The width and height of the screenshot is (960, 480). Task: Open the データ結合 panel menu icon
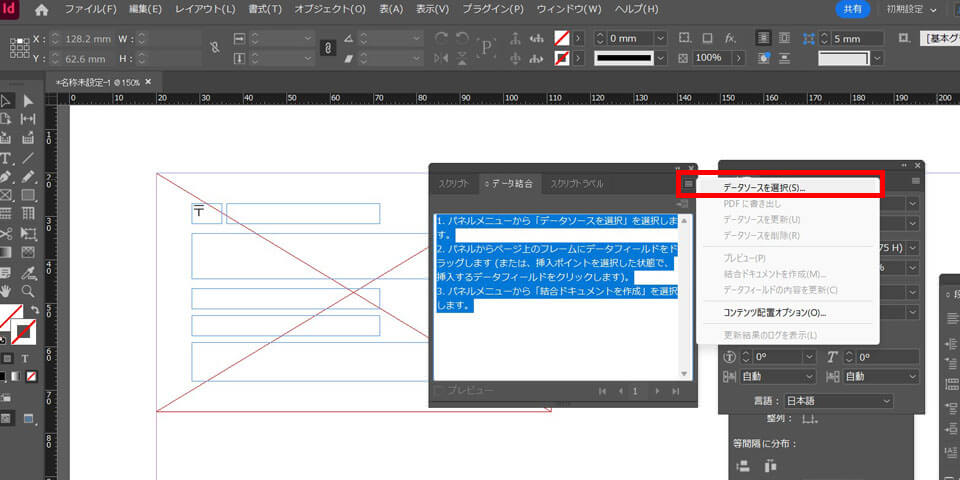point(688,184)
